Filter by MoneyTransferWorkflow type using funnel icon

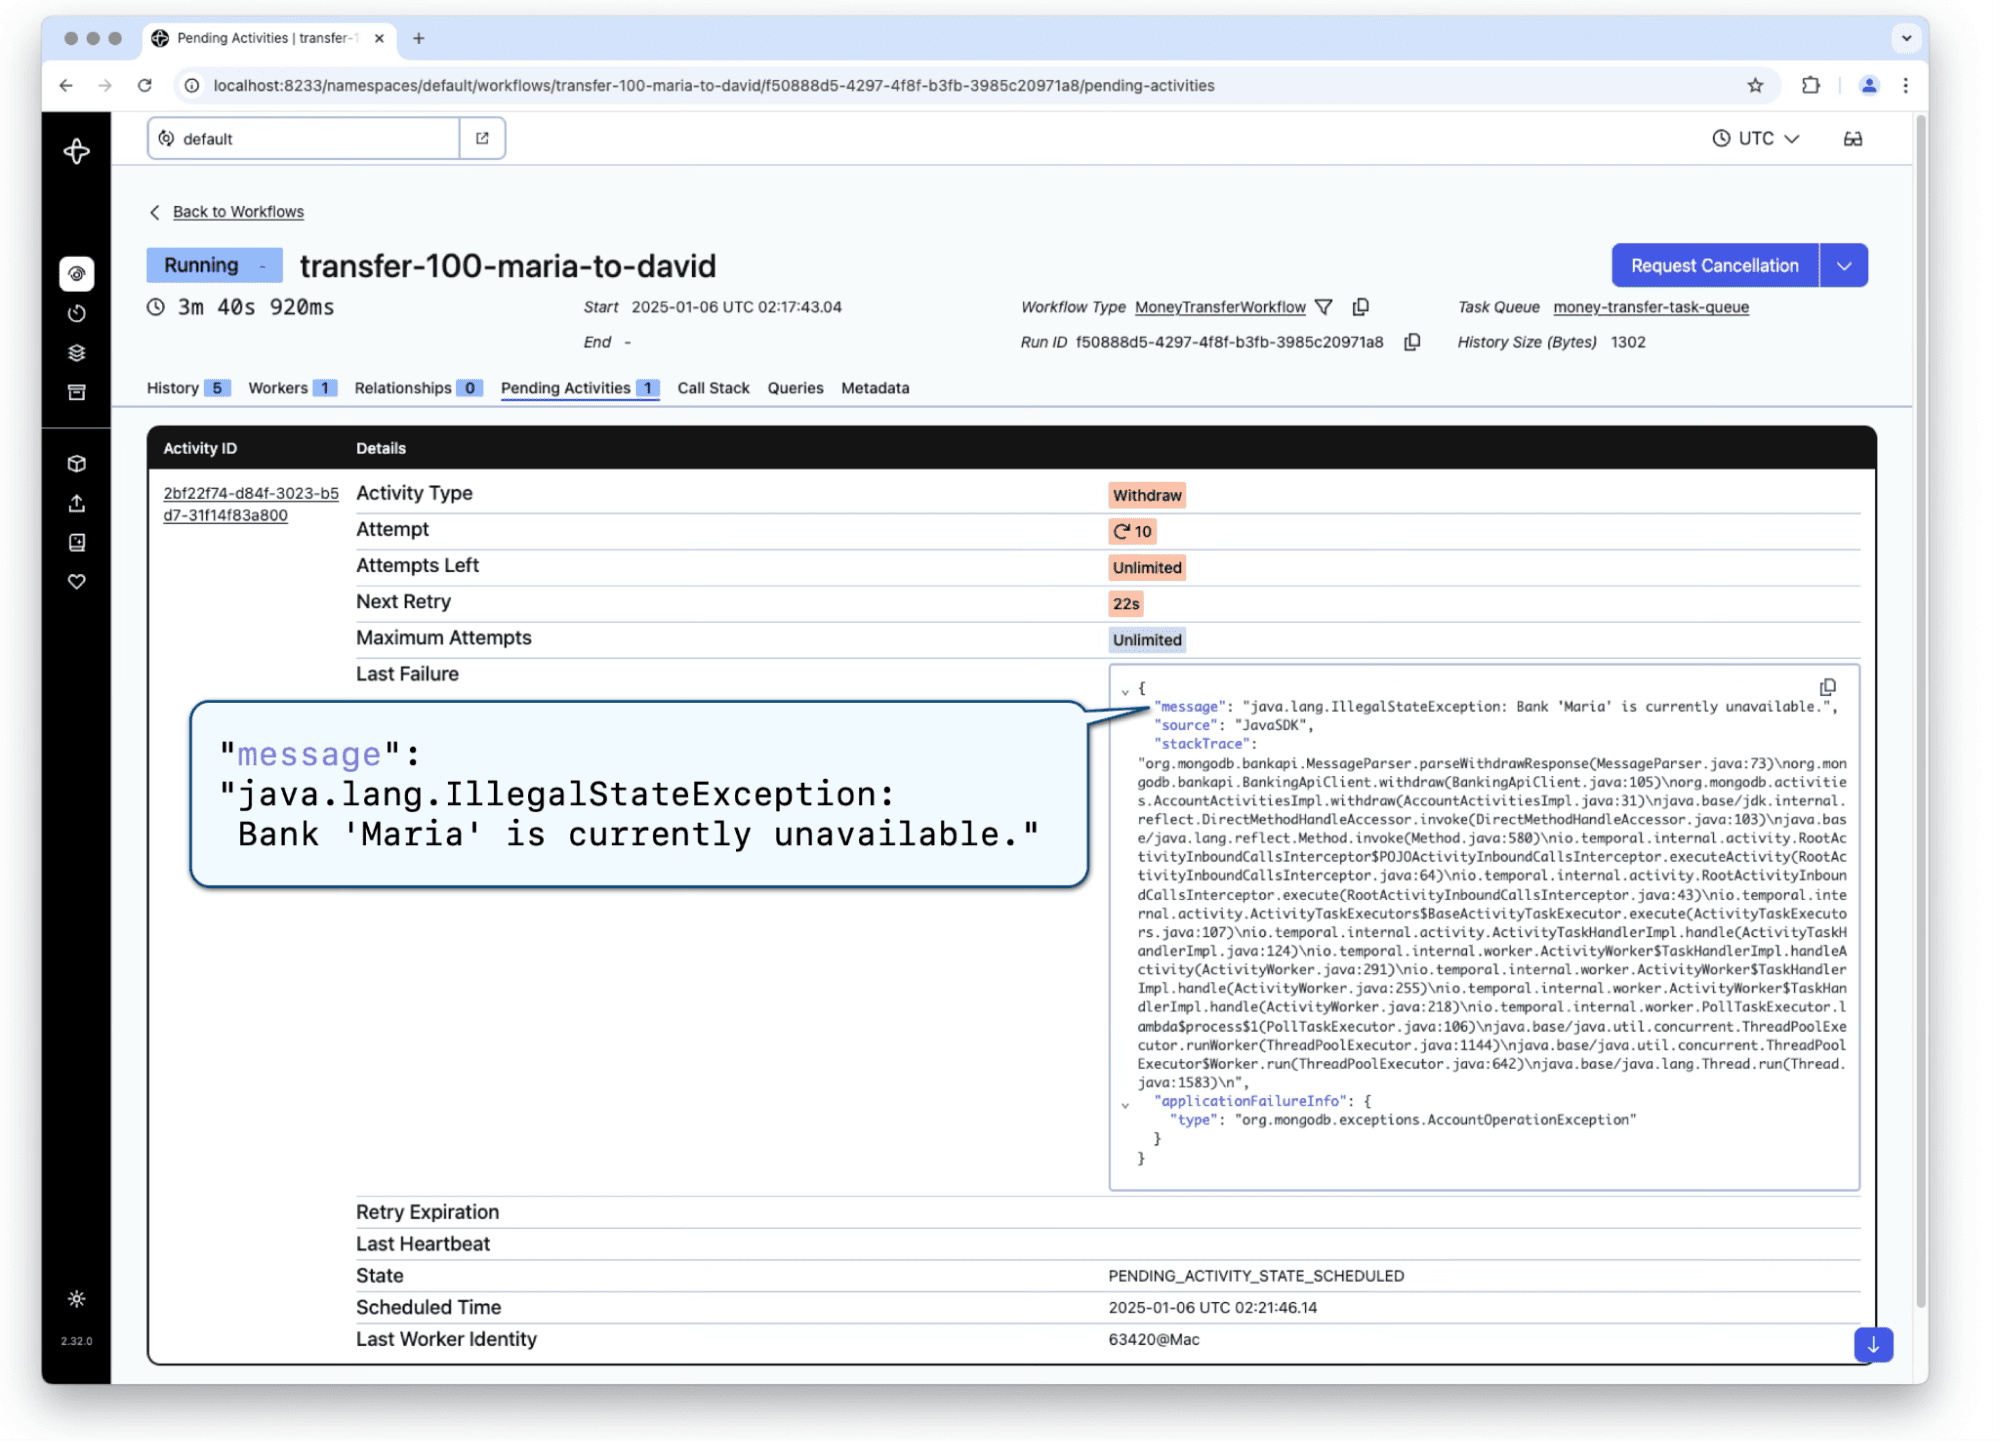1324,307
